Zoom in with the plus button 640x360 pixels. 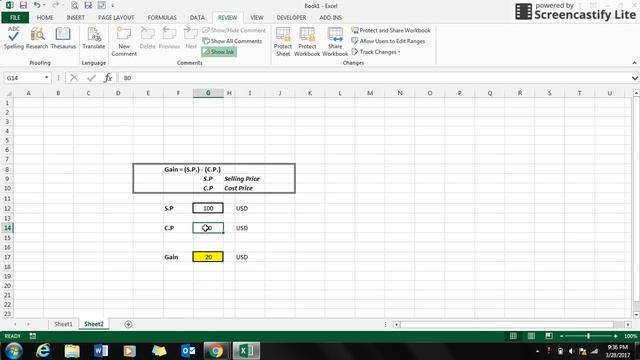click(616, 336)
